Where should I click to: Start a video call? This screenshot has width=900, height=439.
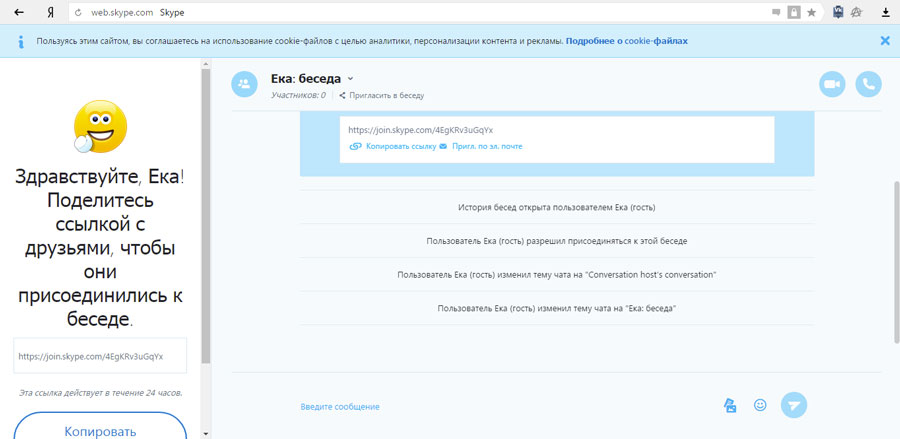(832, 84)
